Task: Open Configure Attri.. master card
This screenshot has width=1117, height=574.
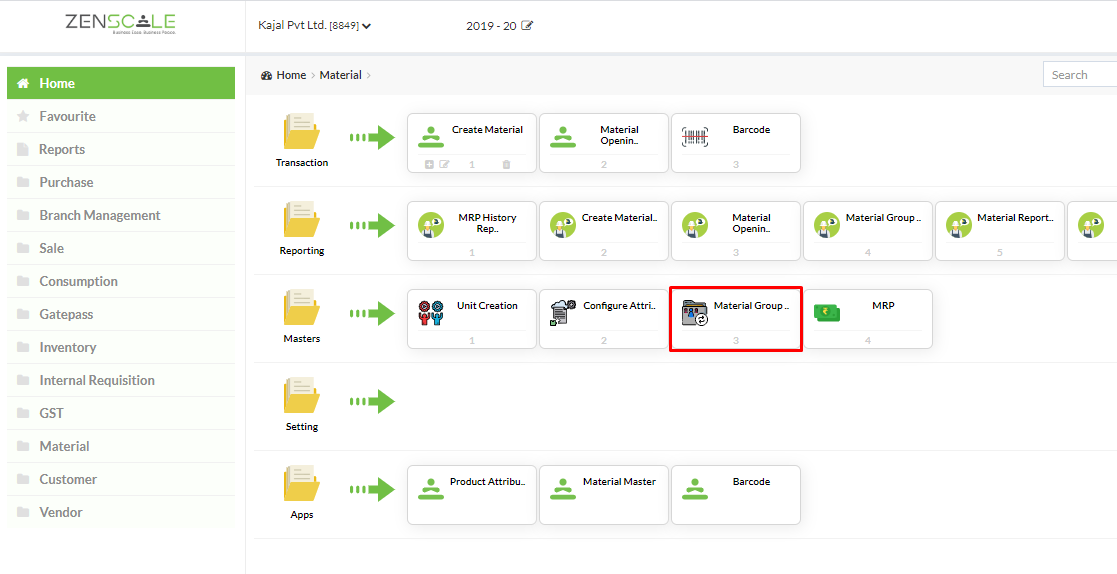Action: tap(603, 319)
